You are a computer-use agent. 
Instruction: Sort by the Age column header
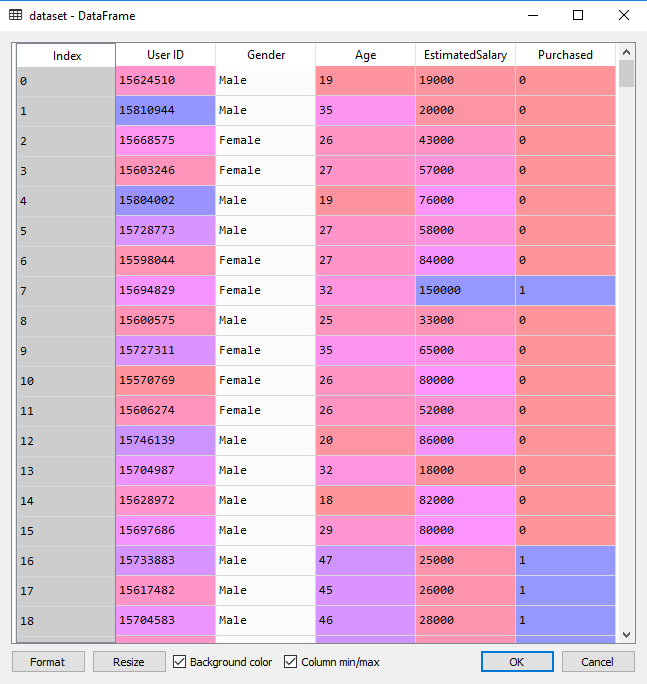point(365,55)
